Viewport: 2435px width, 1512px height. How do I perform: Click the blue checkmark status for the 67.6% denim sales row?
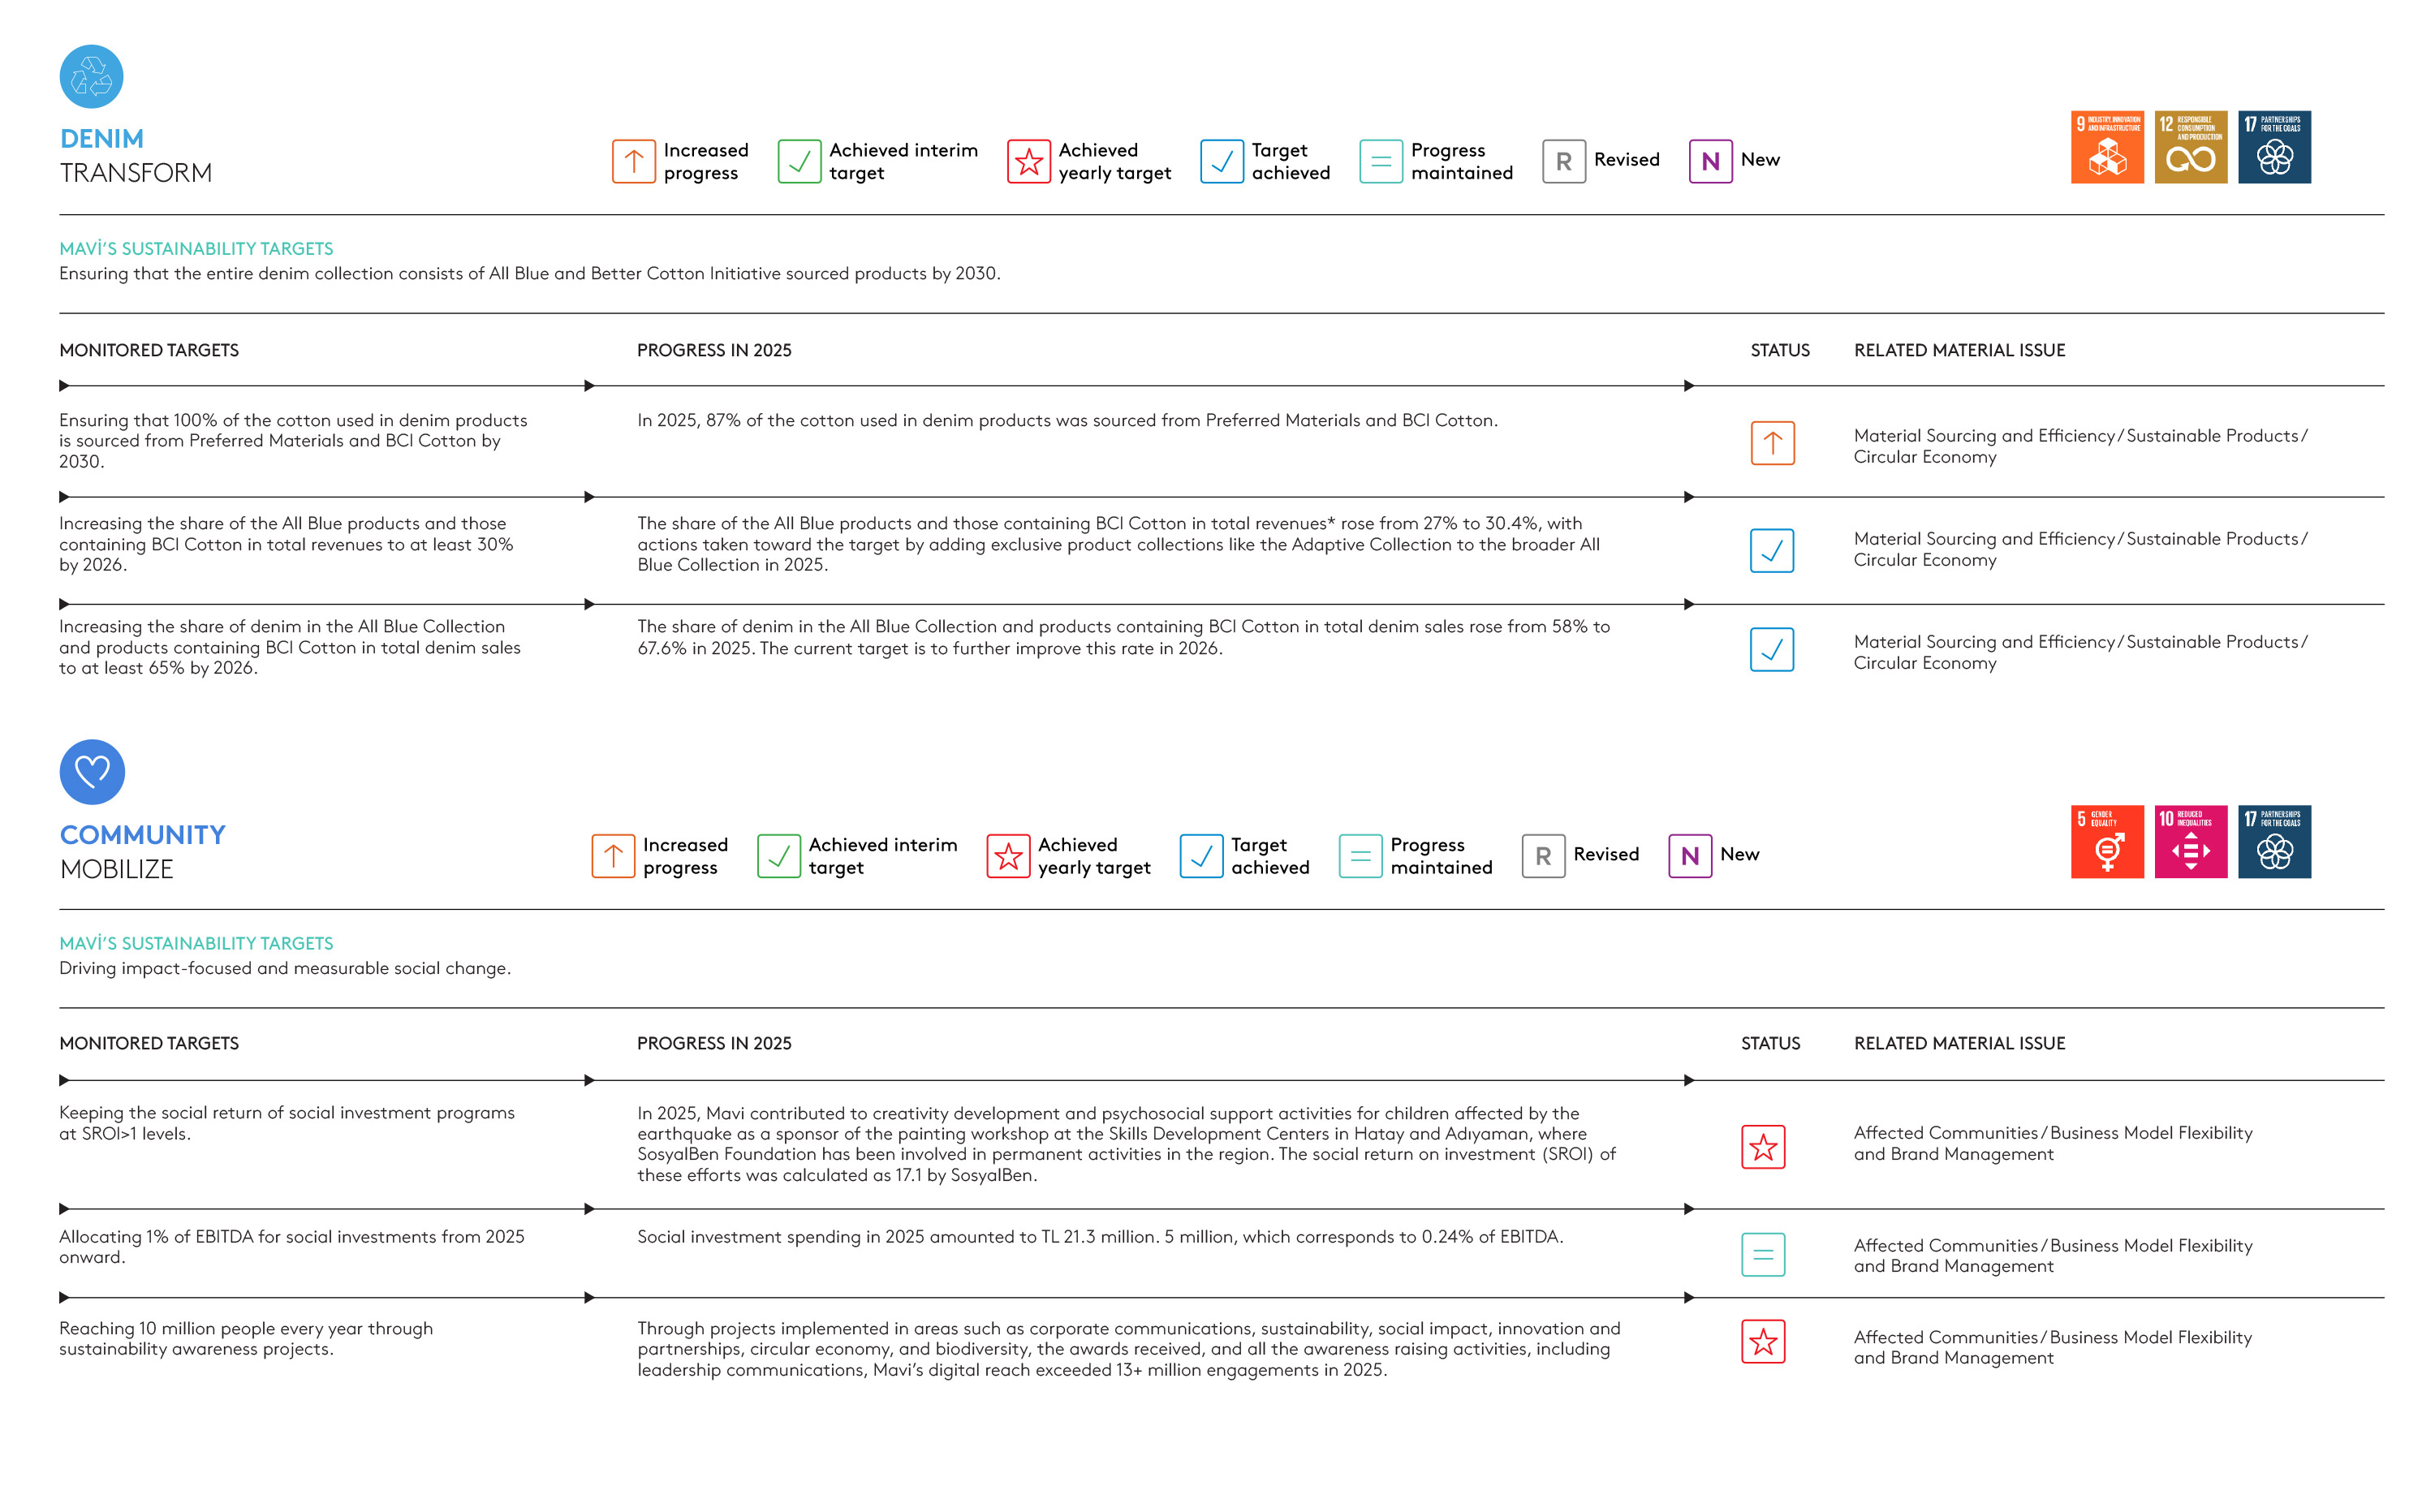point(1771,650)
